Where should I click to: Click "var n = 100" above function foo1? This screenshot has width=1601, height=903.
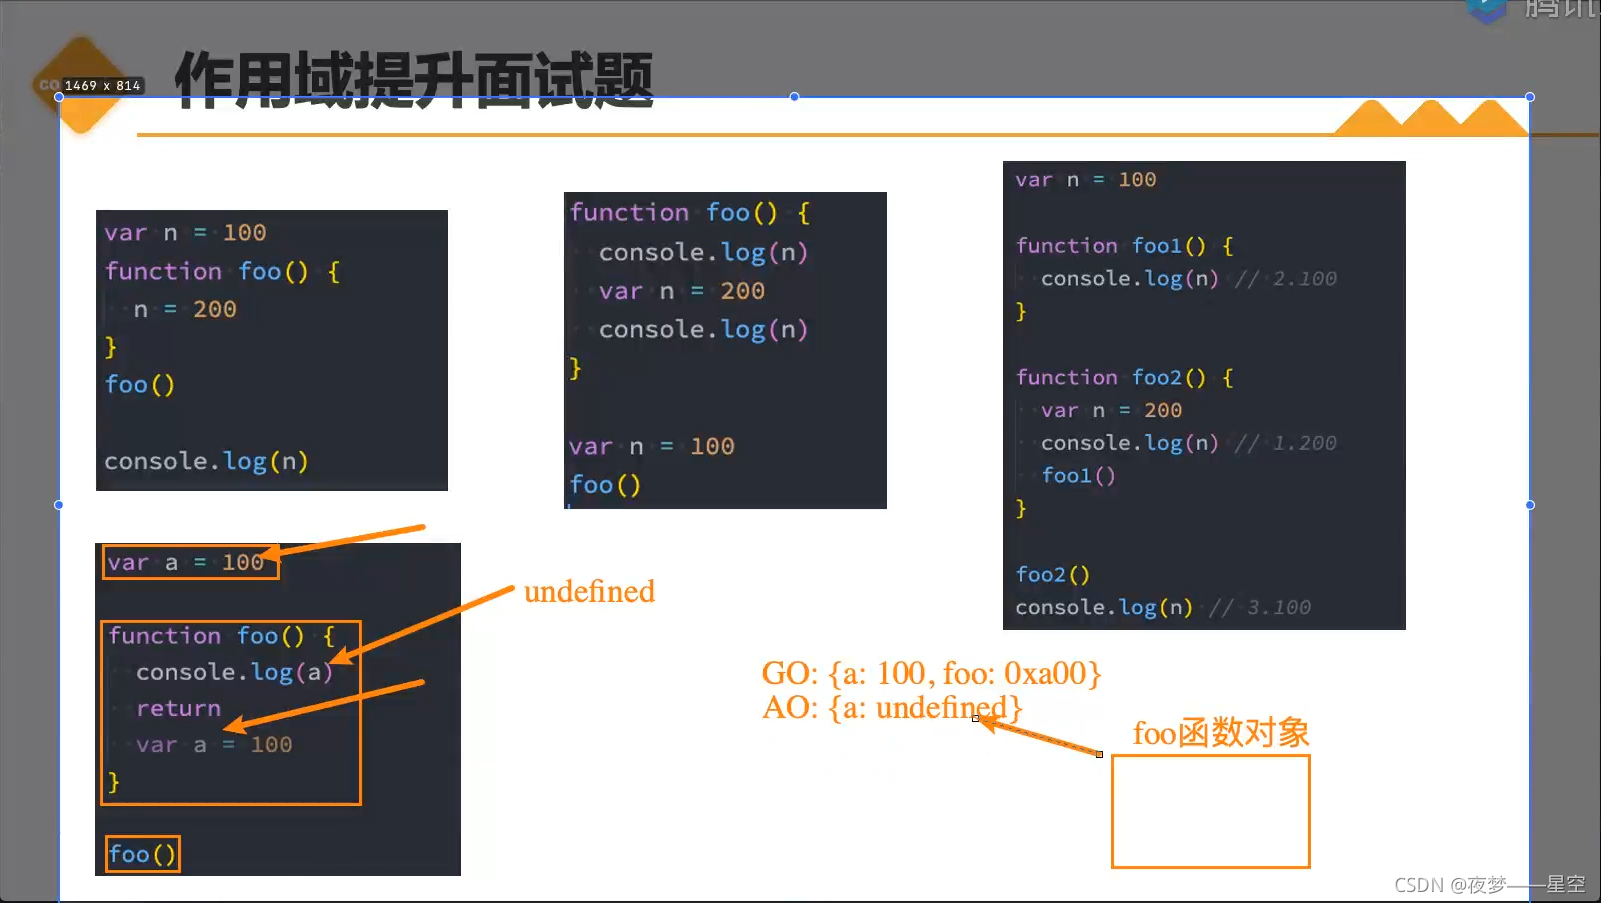(1085, 180)
